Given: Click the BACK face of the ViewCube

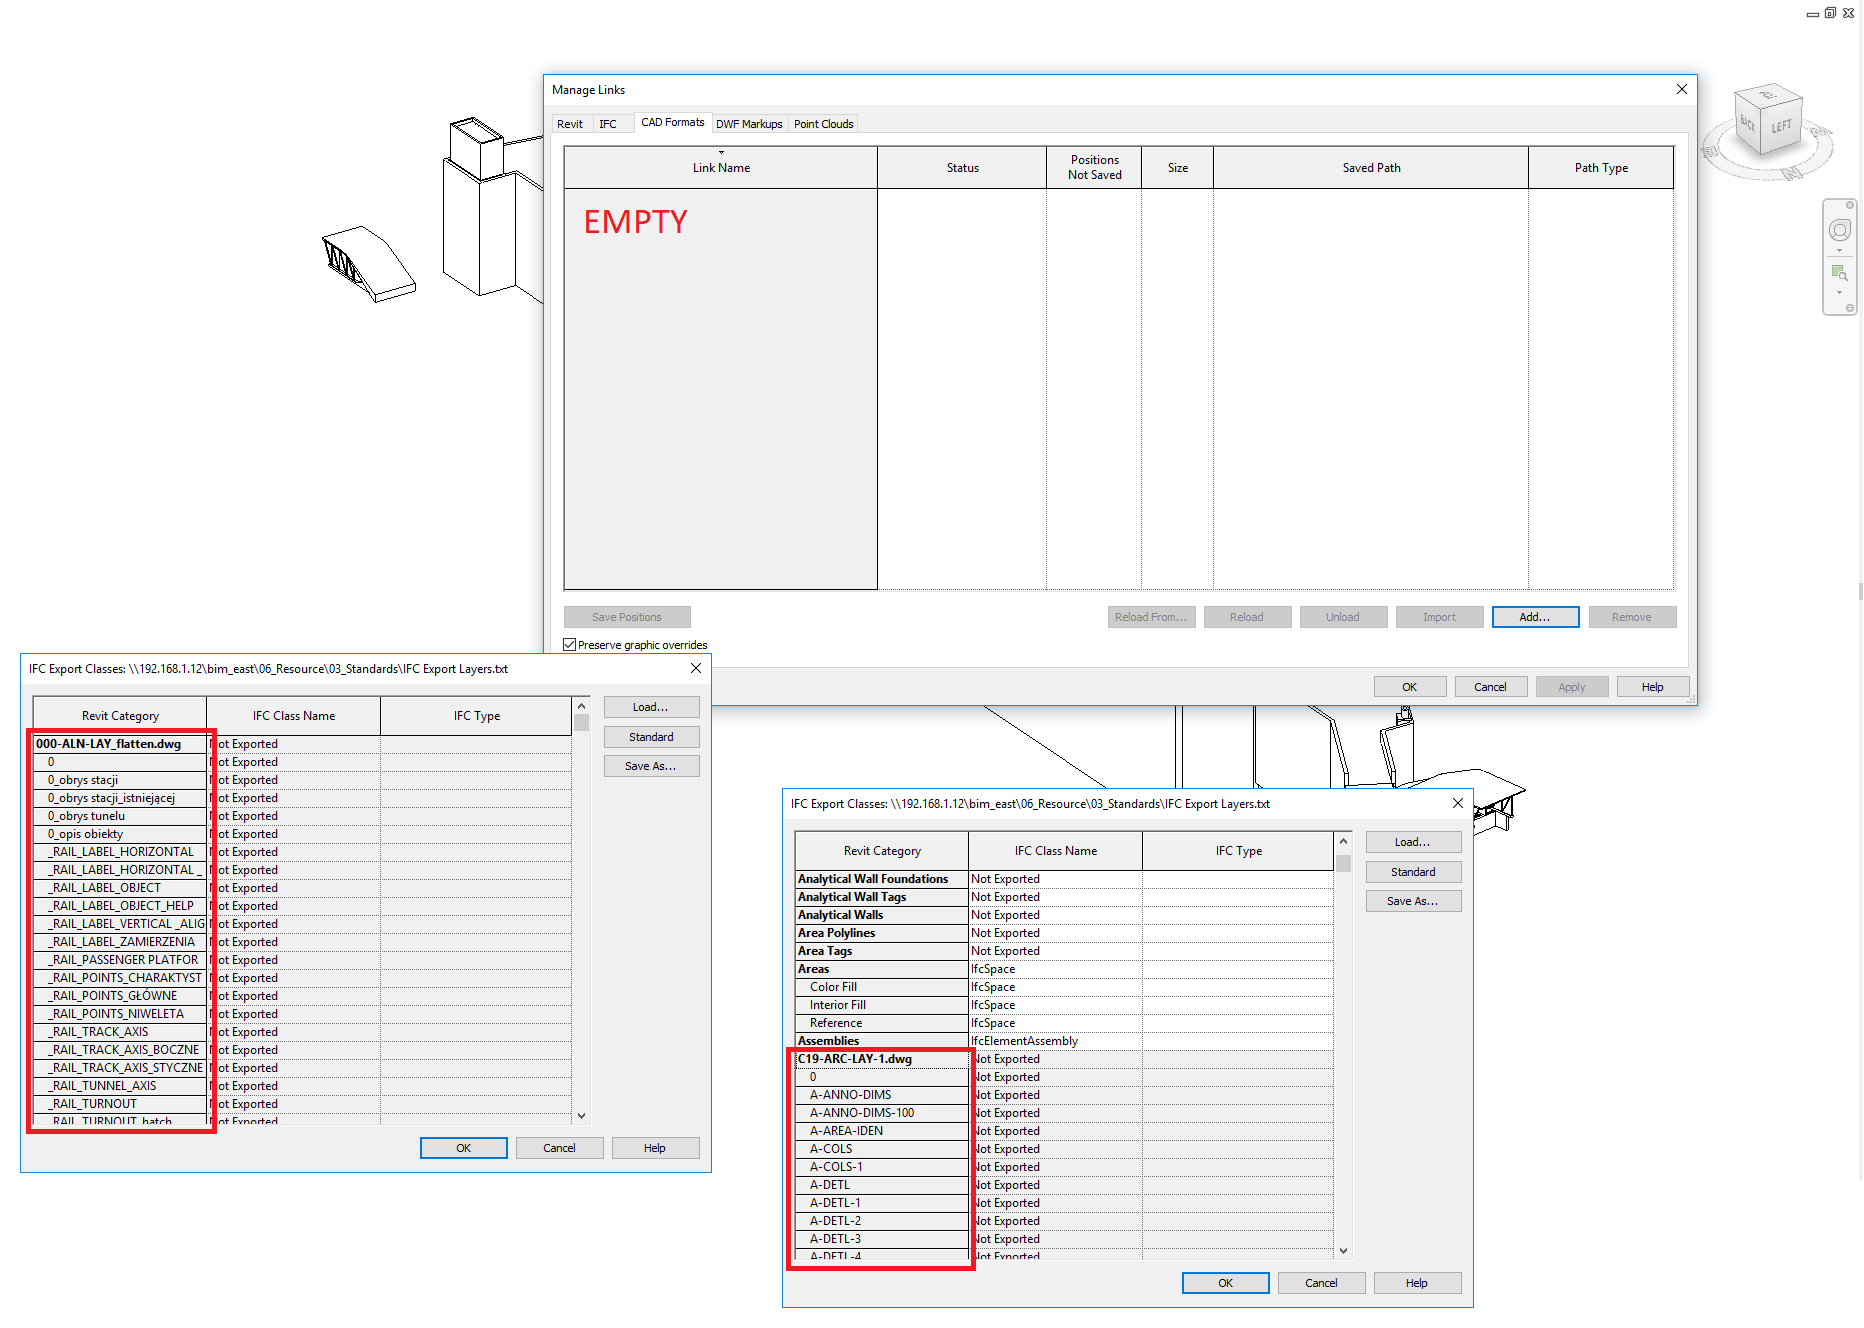Looking at the screenshot, I should coord(1746,123).
